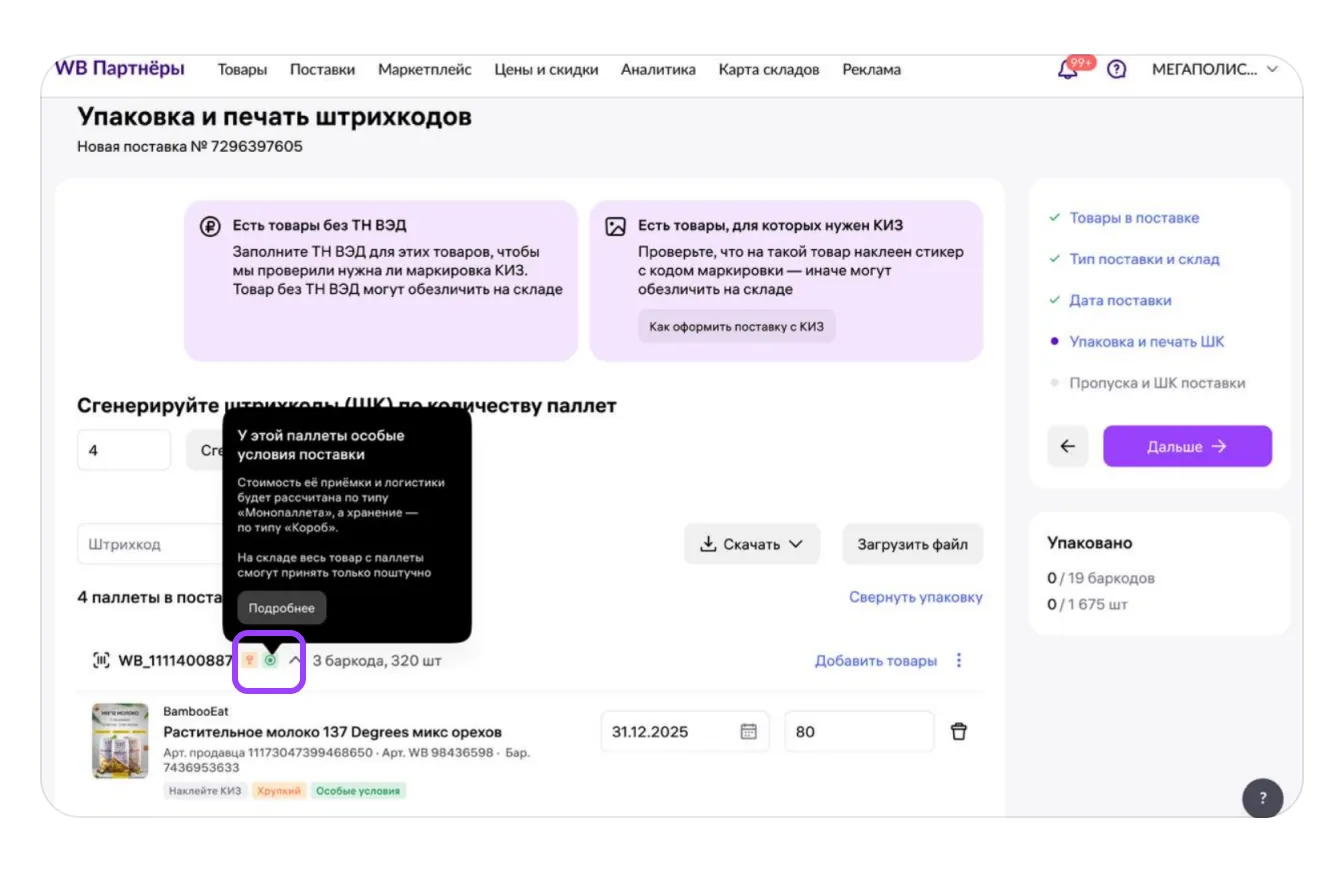The height and width of the screenshot is (872, 1344).
Task: Open the Скачать dropdown
Action: click(x=751, y=545)
